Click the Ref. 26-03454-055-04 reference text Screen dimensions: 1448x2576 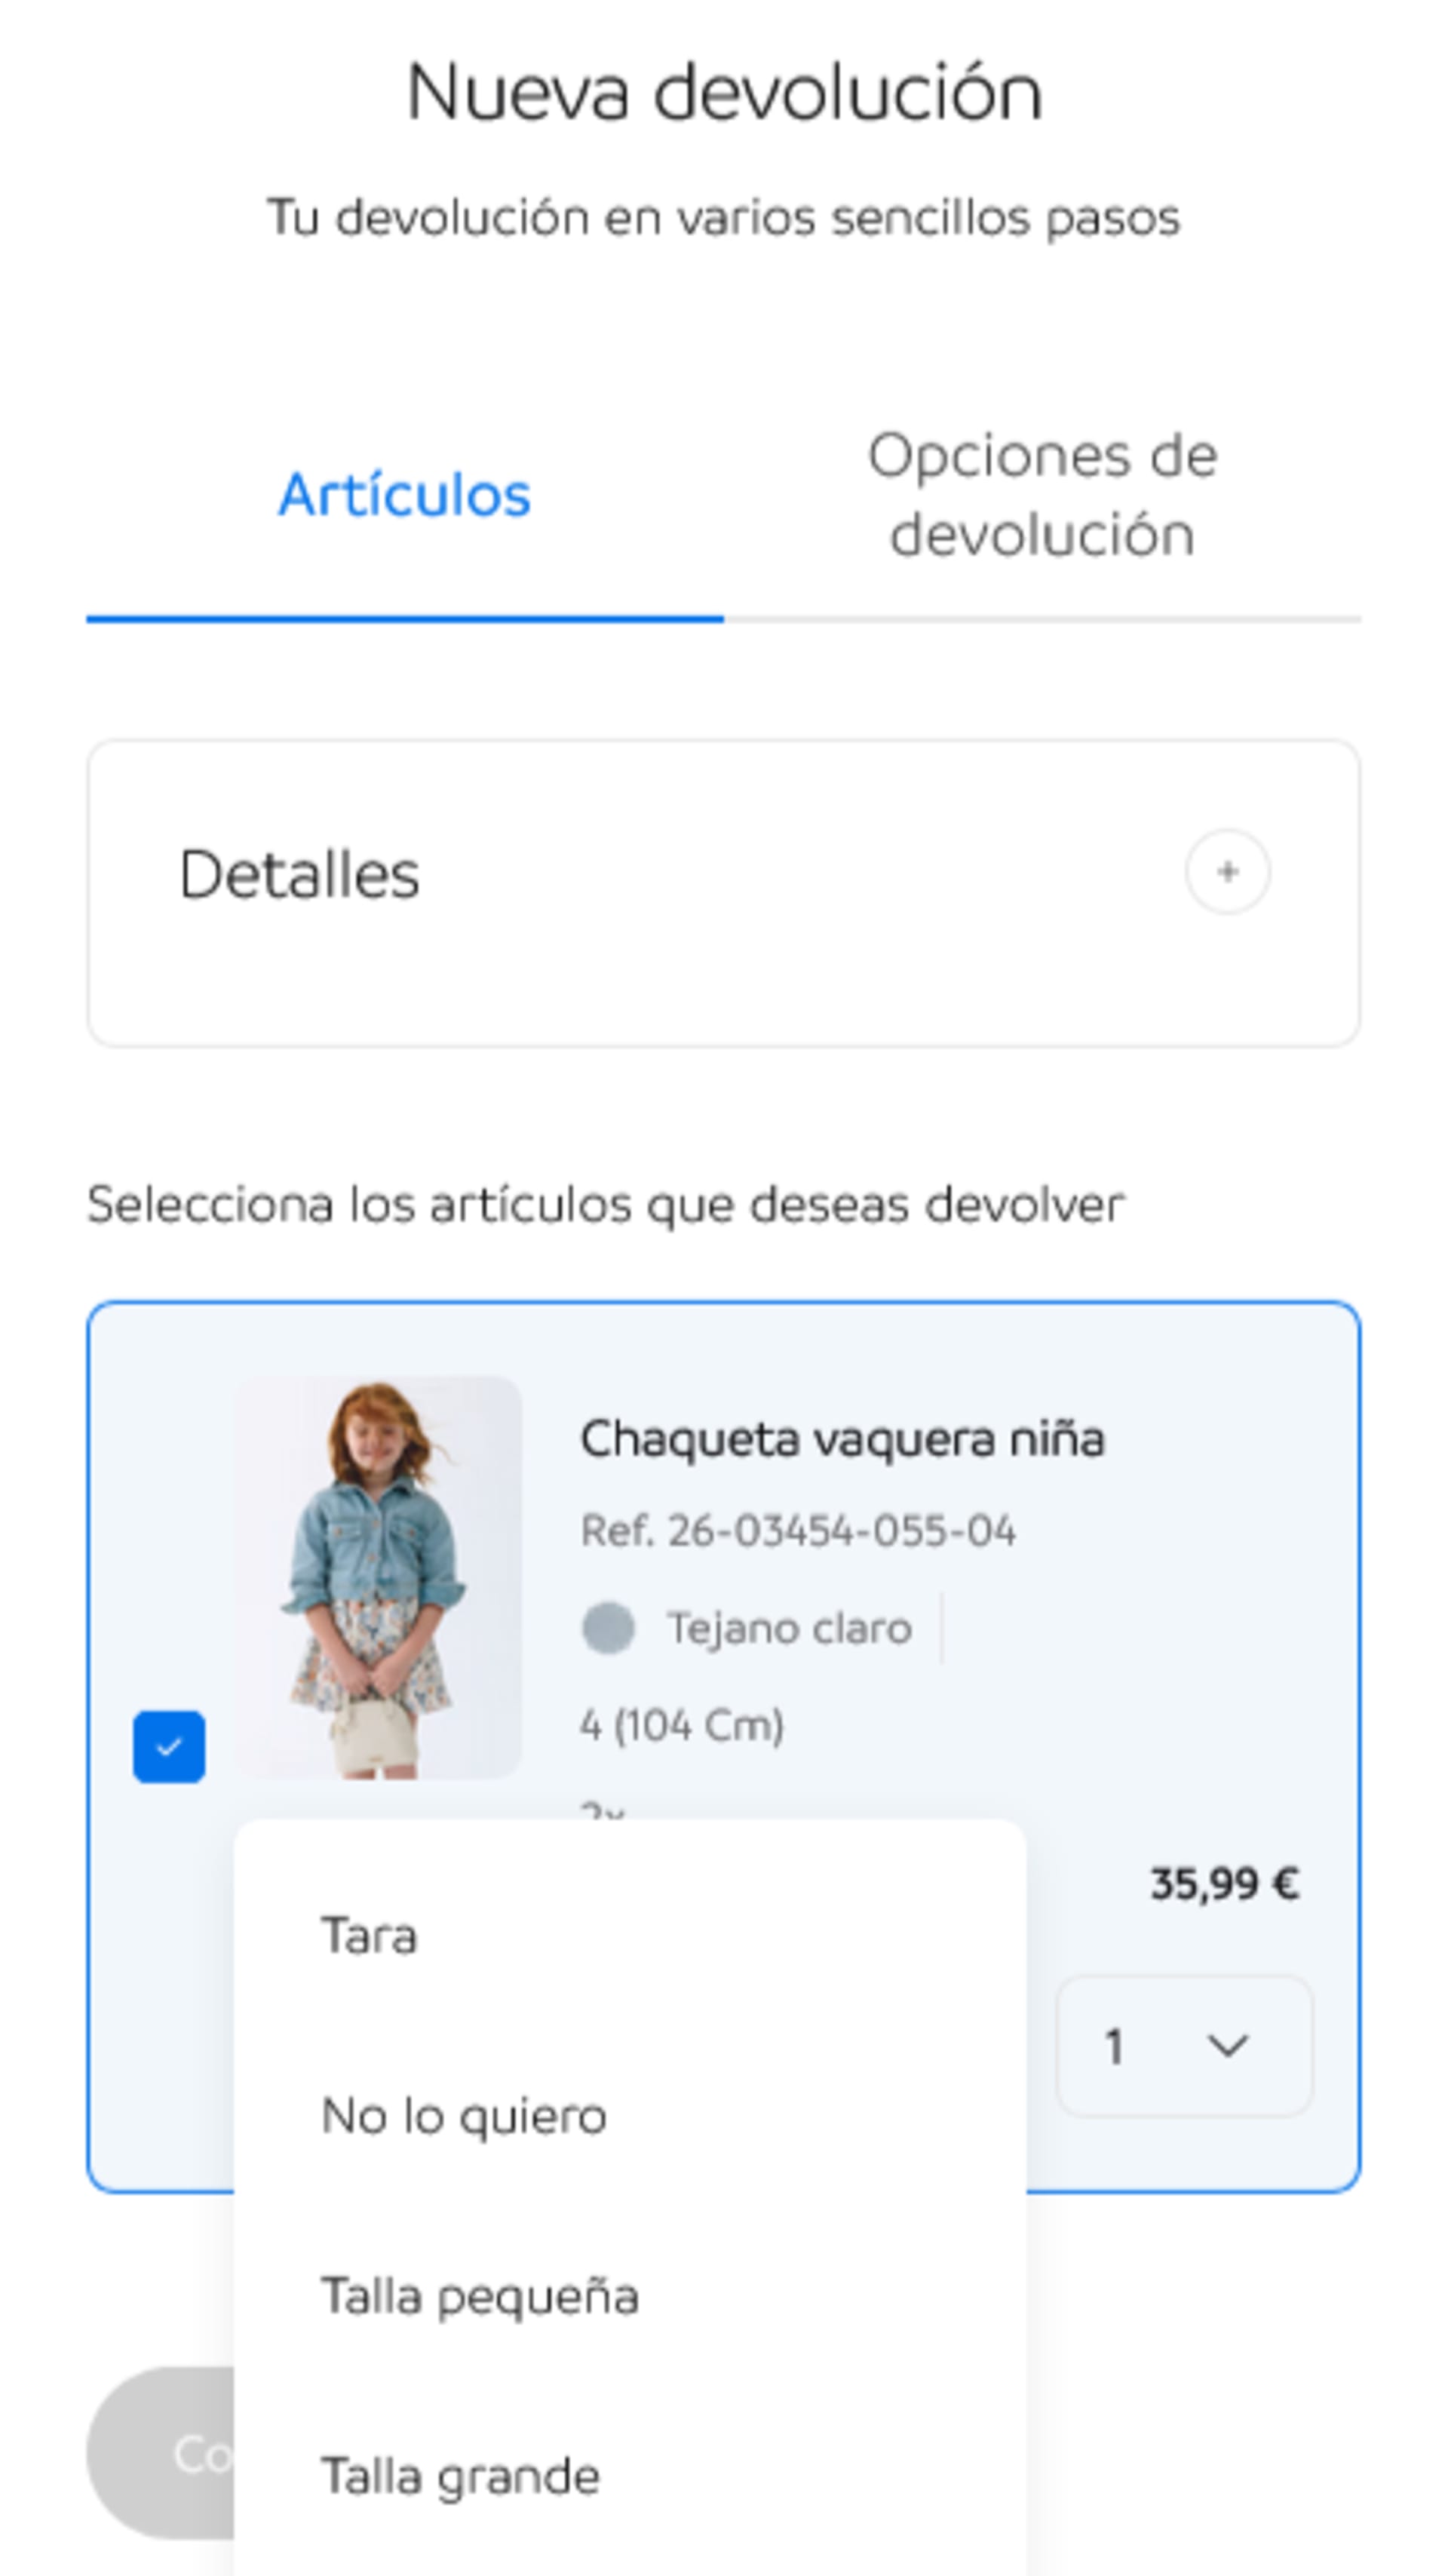tap(798, 1531)
